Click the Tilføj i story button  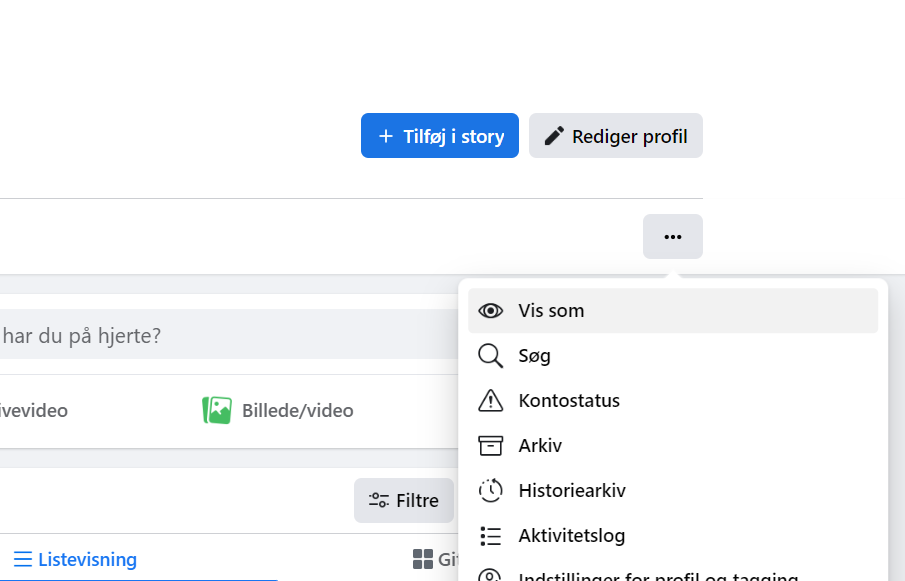[x=439, y=135]
